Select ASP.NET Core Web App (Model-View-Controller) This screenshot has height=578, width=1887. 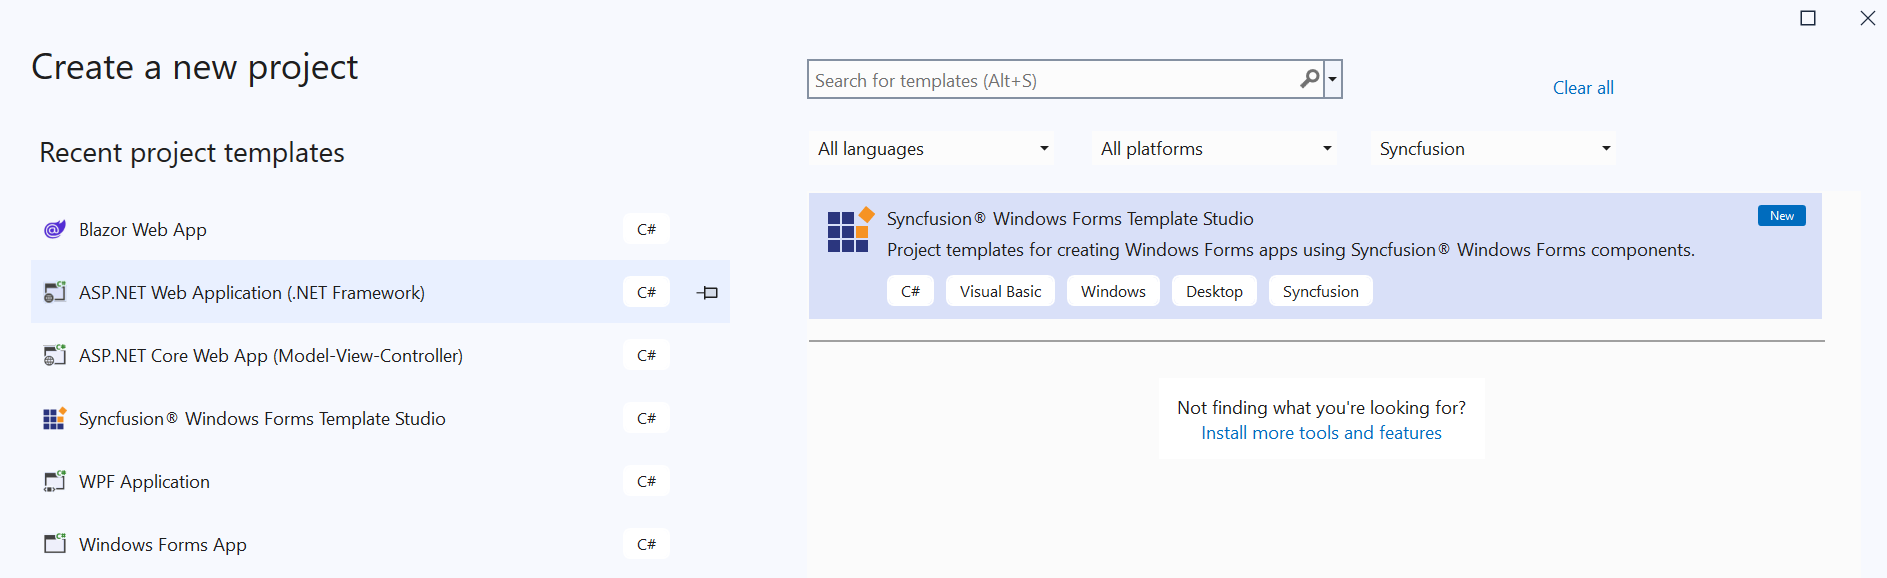[380, 355]
